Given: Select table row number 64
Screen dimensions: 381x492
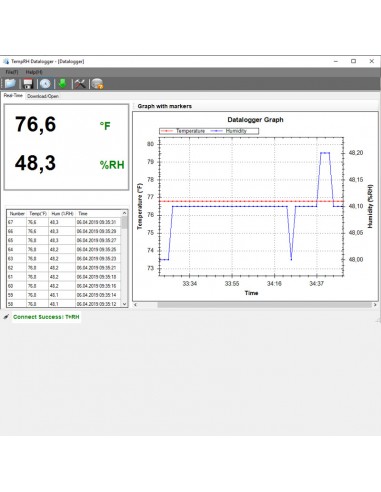Looking at the screenshot, I should pyautogui.click(x=64, y=249).
